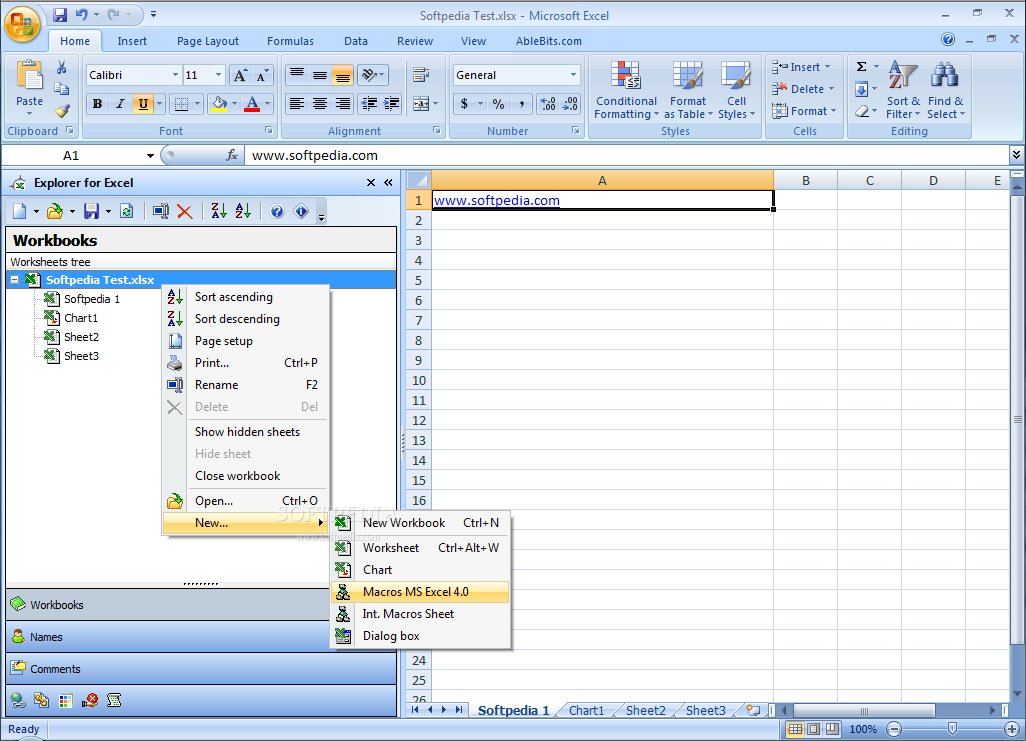Screen dimensions: 1026x741
Task: Toggle Center horizontal alignment
Action: (319, 104)
